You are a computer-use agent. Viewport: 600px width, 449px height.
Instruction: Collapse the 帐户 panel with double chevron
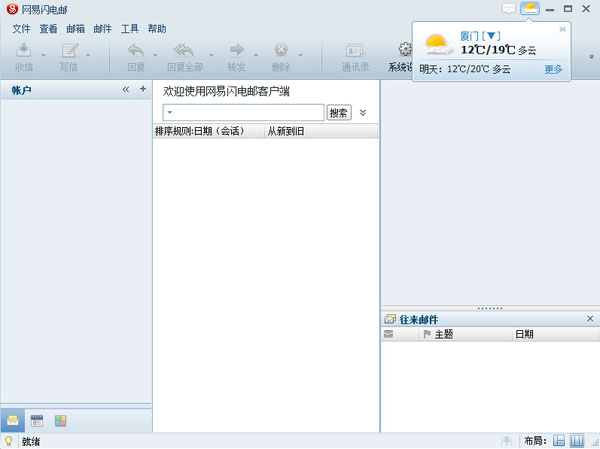pyautogui.click(x=126, y=90)
